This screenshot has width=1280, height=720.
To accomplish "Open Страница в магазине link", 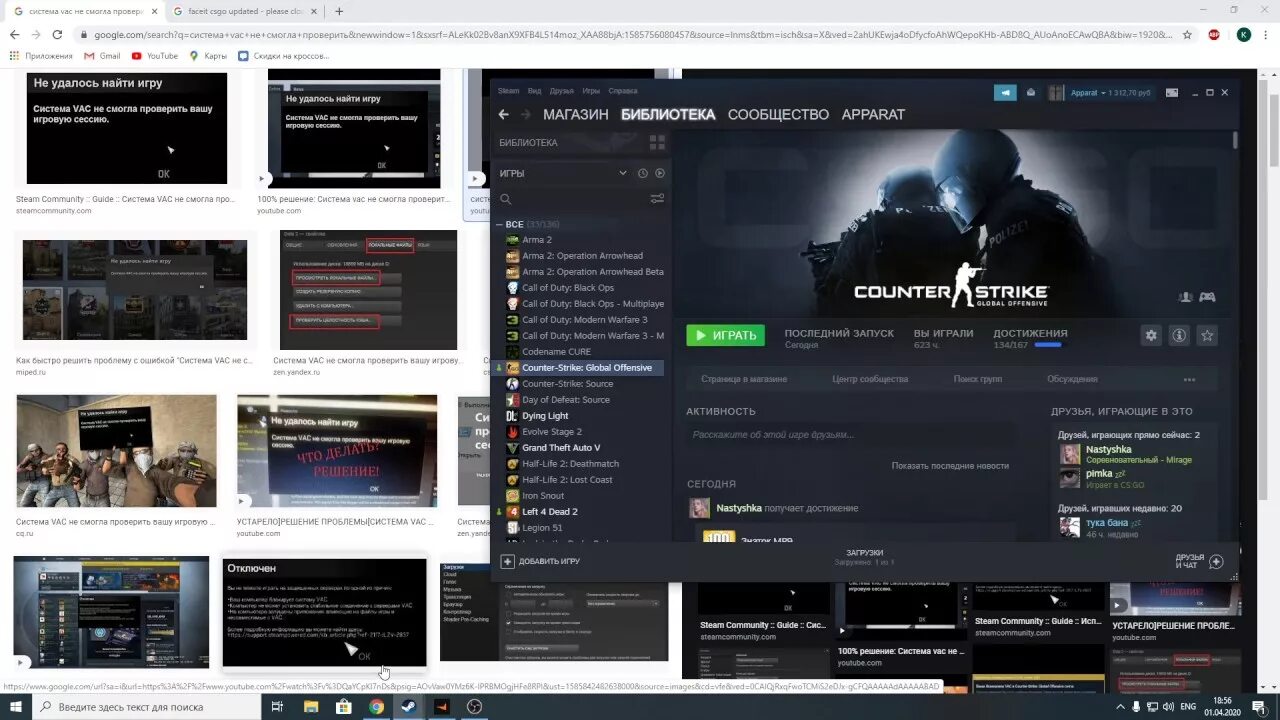I will click(744, 379).
